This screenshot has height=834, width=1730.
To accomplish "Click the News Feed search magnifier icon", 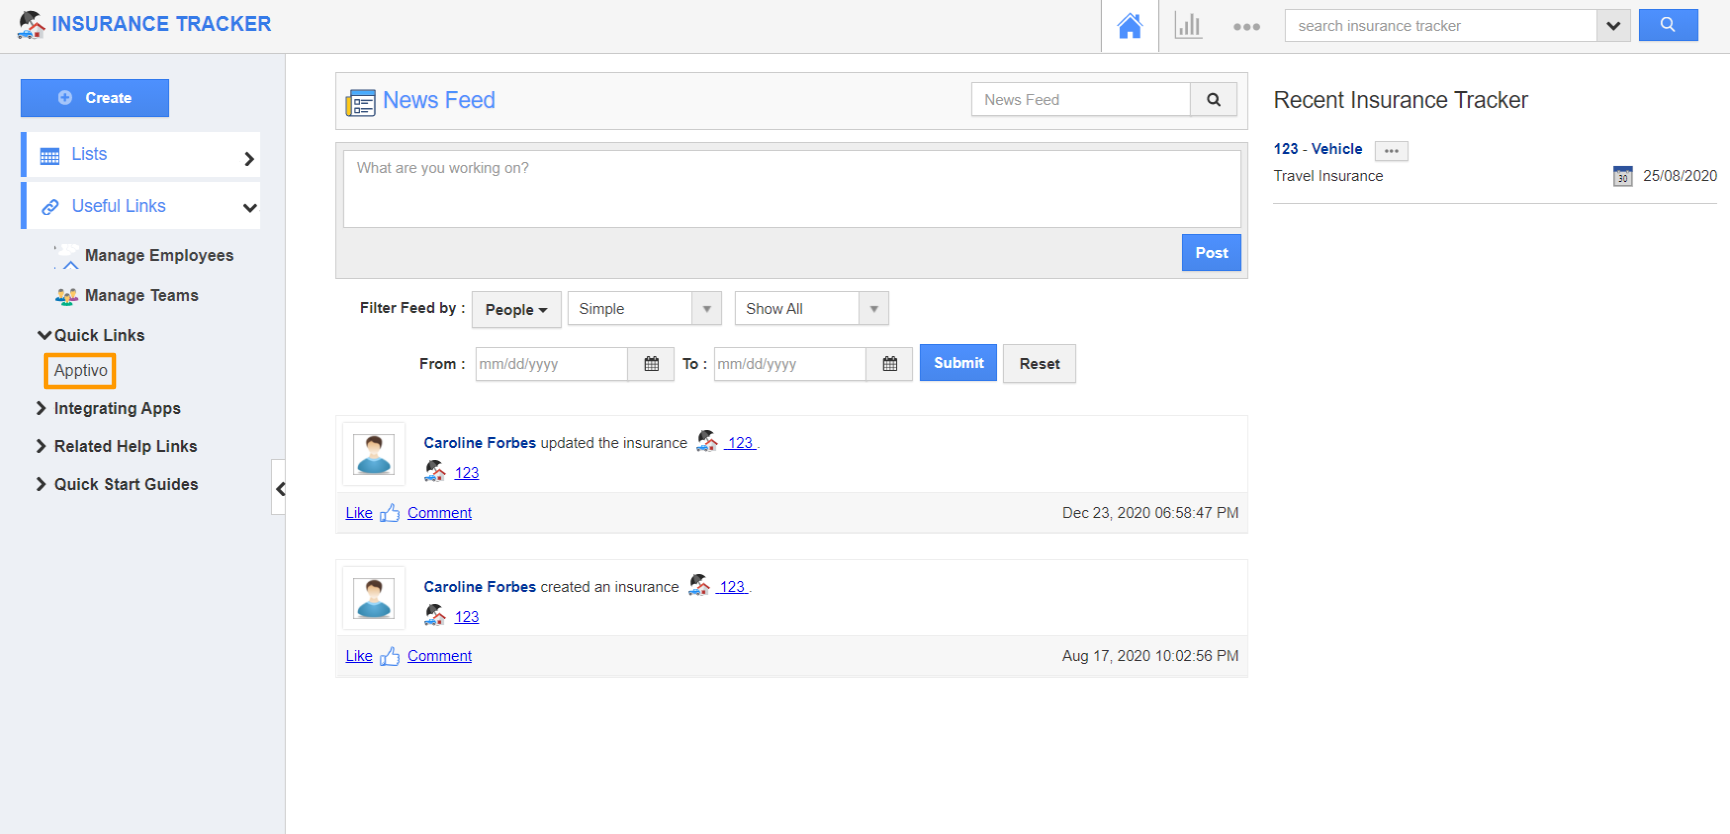I will click(x=1213, y=100).
